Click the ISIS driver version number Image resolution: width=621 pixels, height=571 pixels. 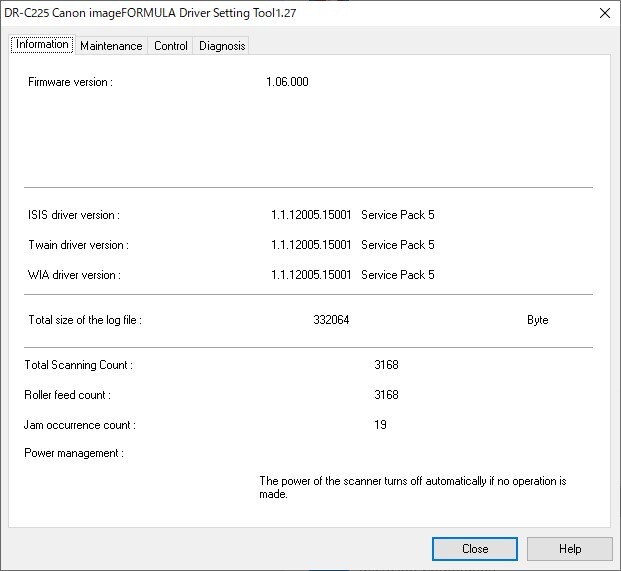point(311,215)
